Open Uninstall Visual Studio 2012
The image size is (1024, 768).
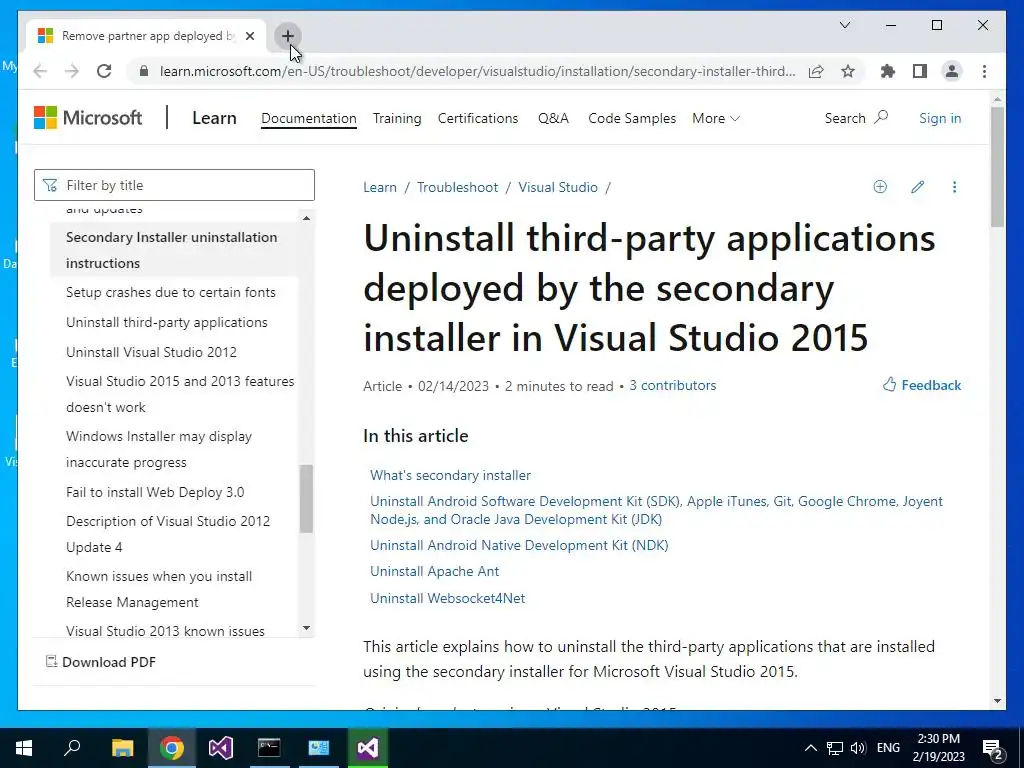[x=151, y=352]
